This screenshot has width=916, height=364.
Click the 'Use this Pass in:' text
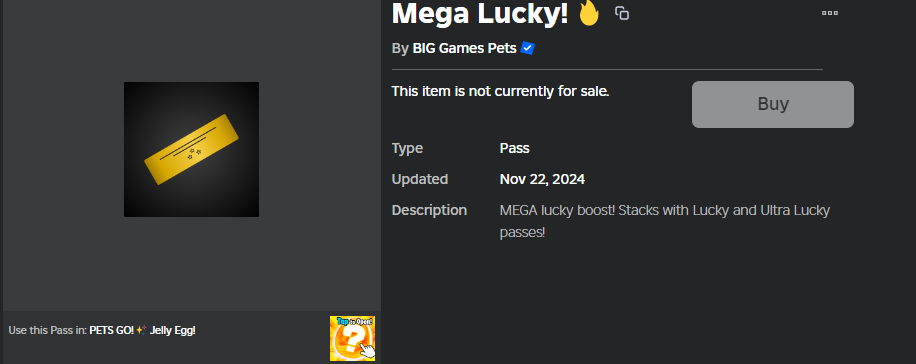coord(47,330)
